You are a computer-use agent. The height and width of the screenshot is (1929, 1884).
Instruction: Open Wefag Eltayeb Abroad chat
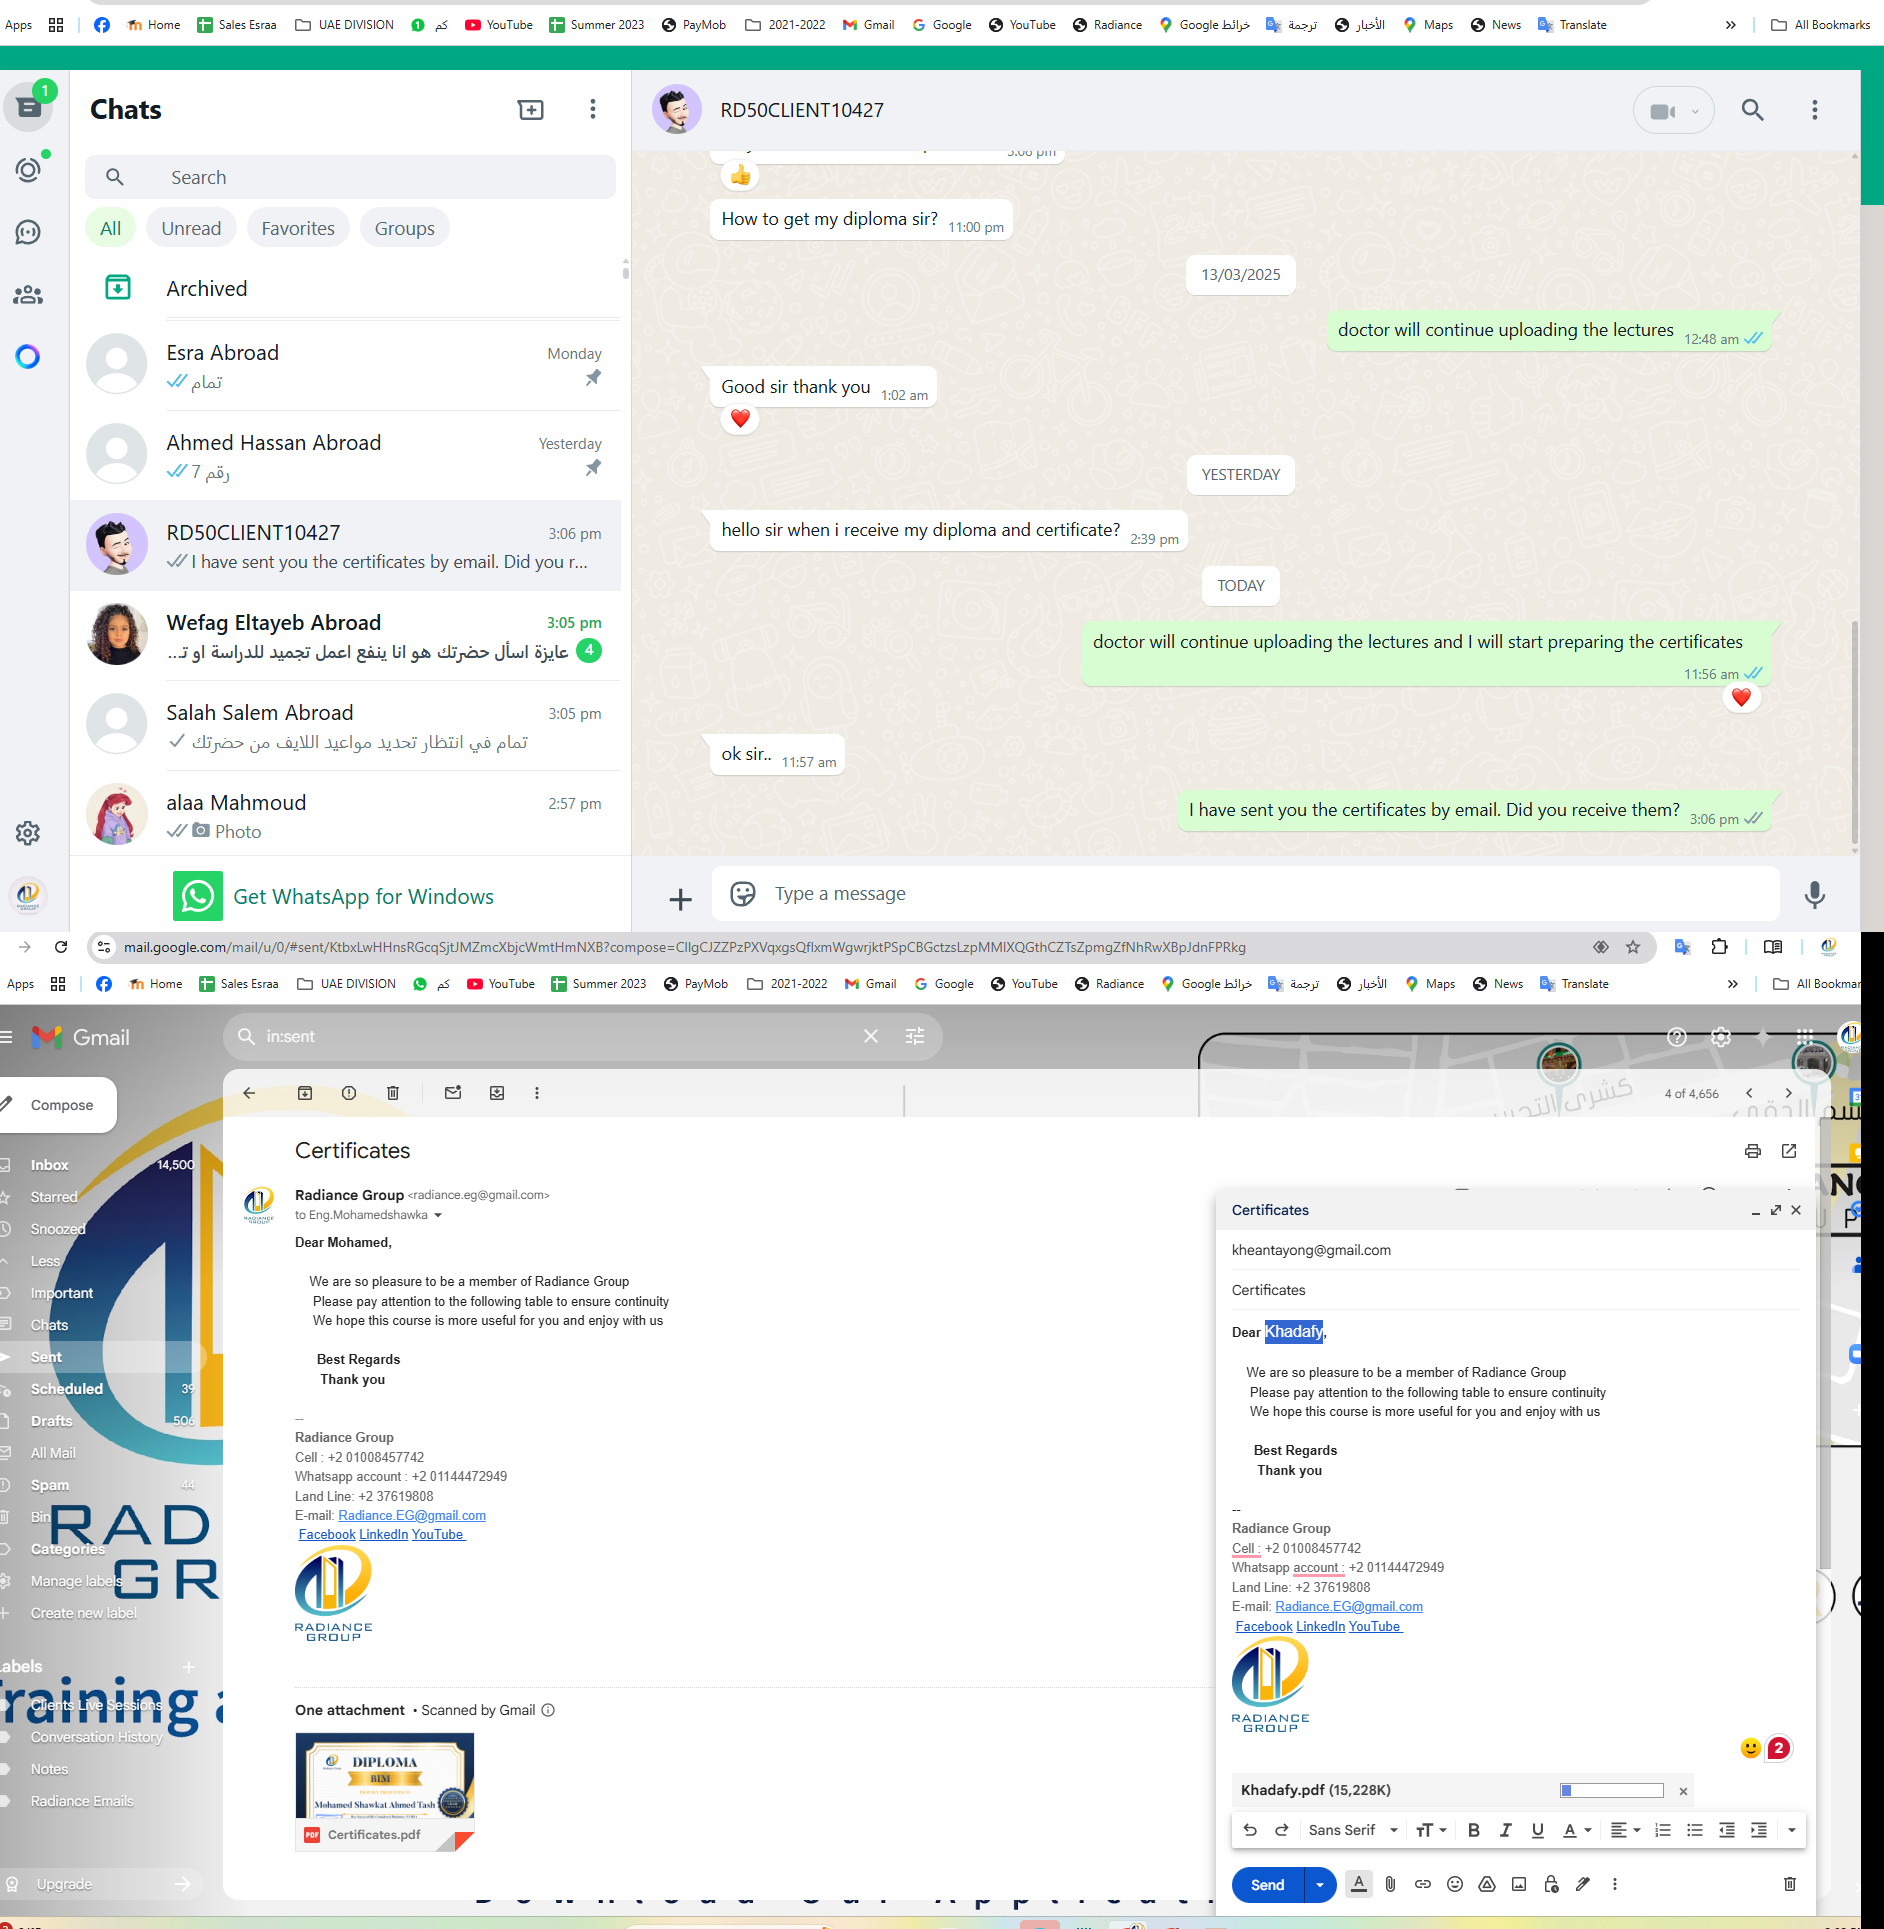pyautogui.click(x=346, y=636)
